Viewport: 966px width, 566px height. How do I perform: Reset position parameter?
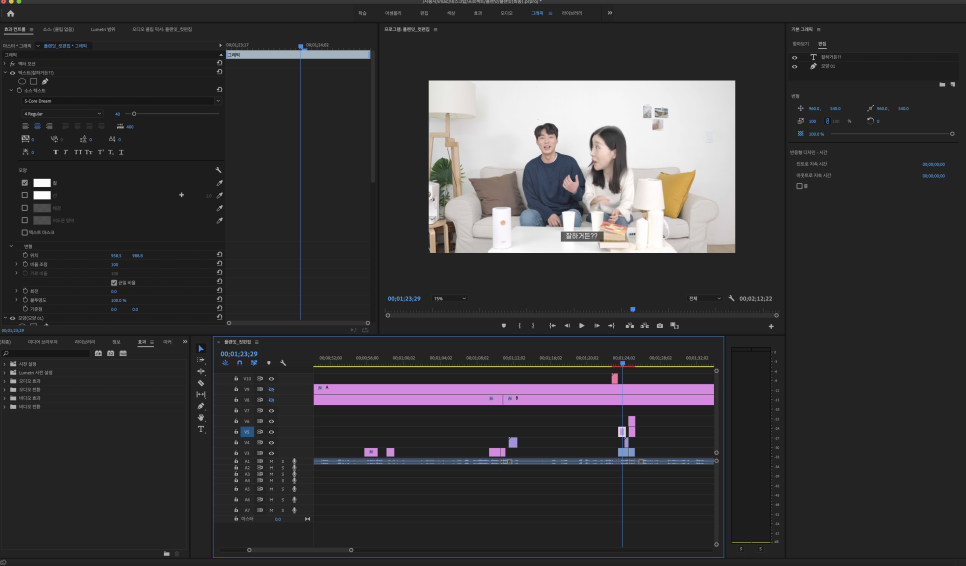[219, 254]
